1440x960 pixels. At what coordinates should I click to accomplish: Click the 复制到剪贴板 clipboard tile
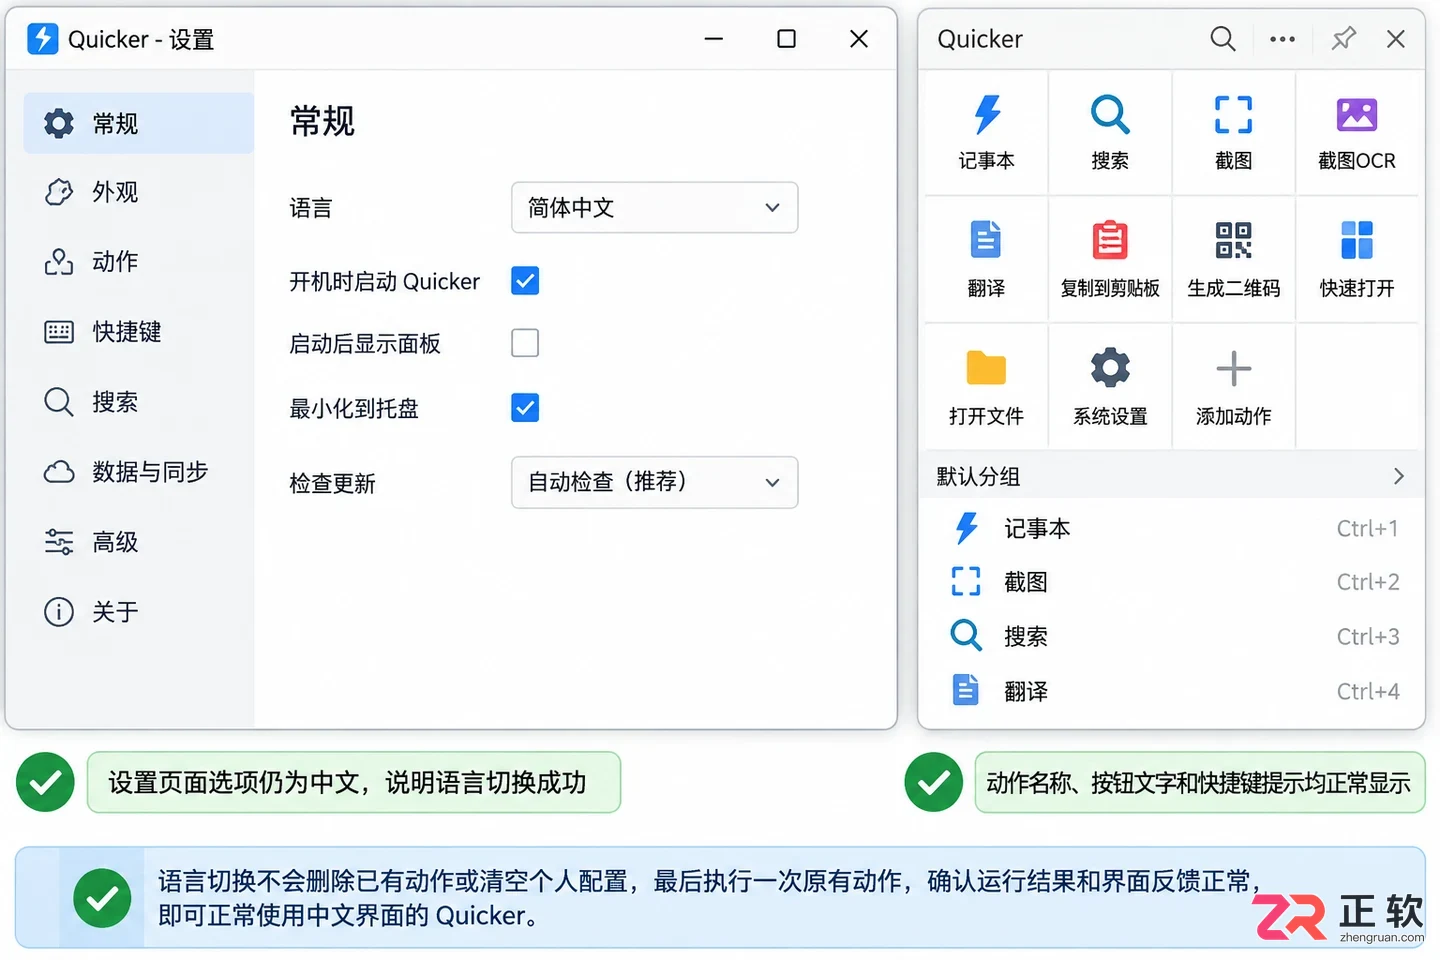[1110, 260]
